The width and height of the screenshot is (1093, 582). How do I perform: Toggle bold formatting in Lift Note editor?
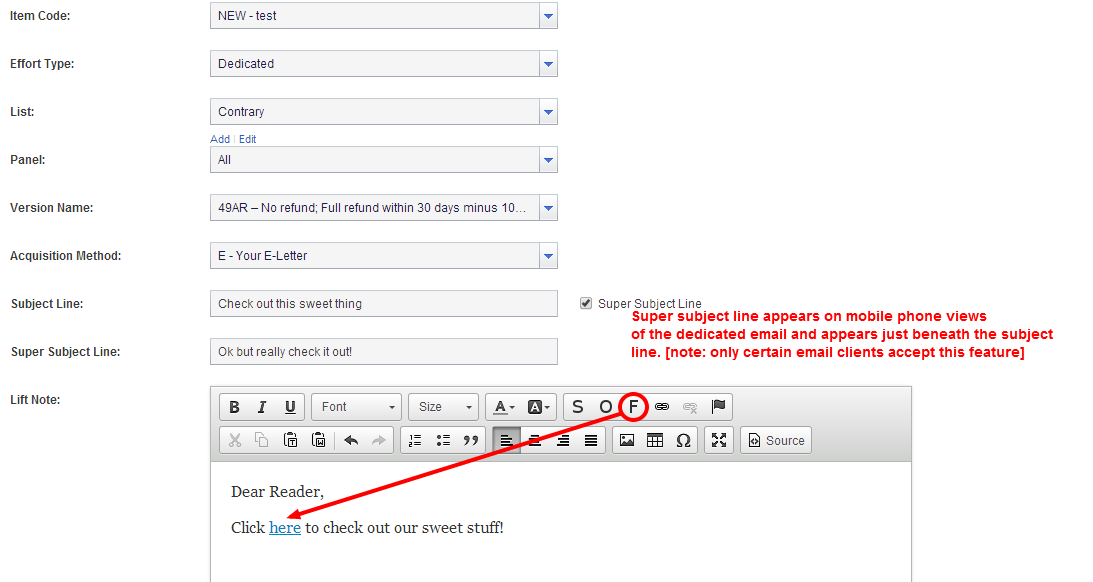click(x=234, y=407)
